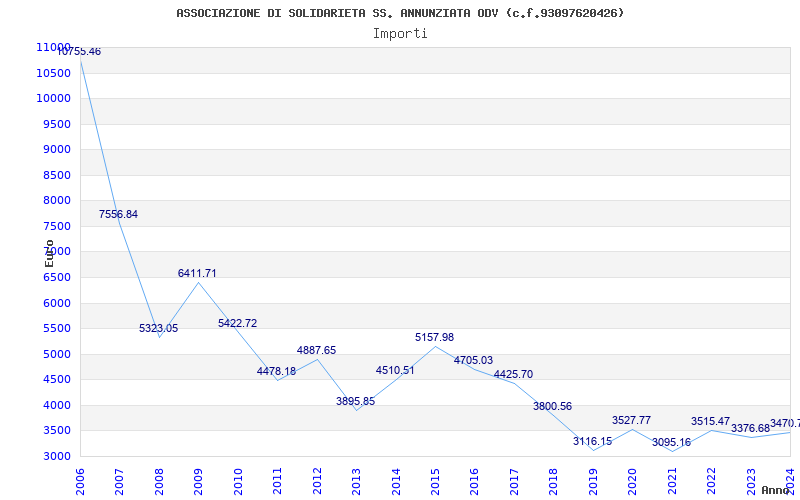Click the 3895.85 value label
This screenshot has width=800, height=500.
pos(356,402)
